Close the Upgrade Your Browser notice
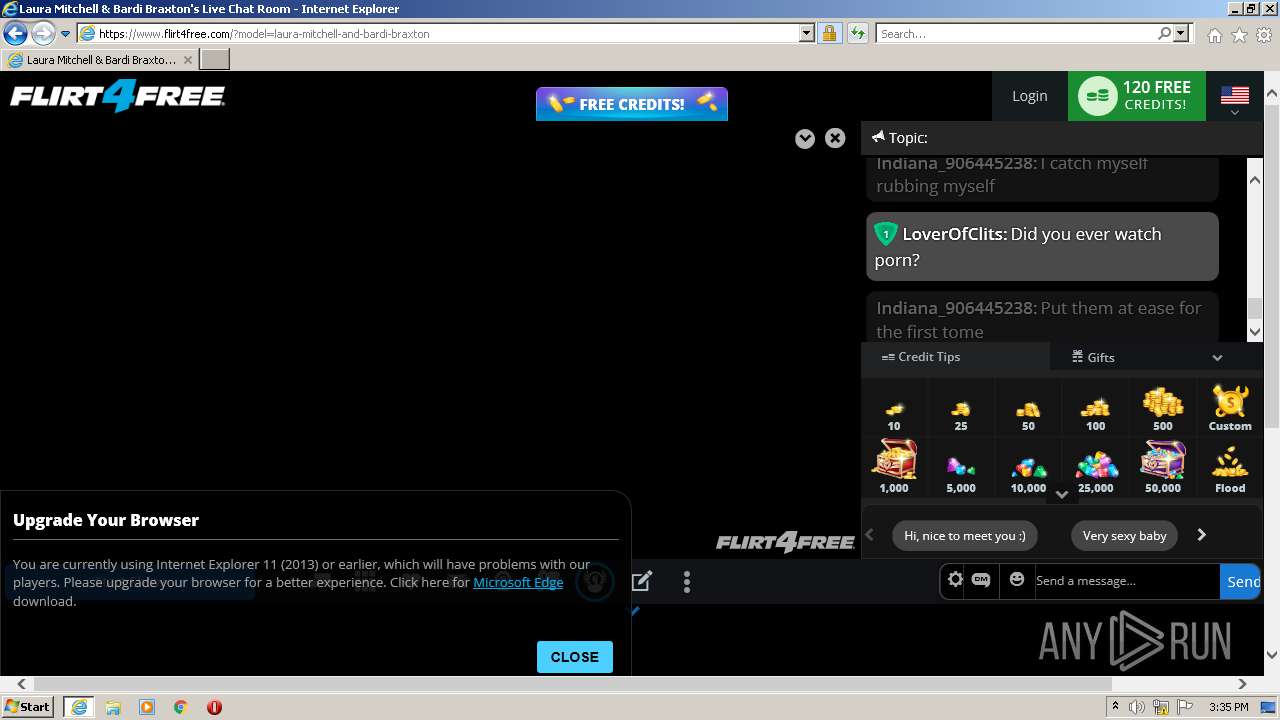Image resolution: width=1280 pixels, height=720 pixels. click(x=575, y=657)
